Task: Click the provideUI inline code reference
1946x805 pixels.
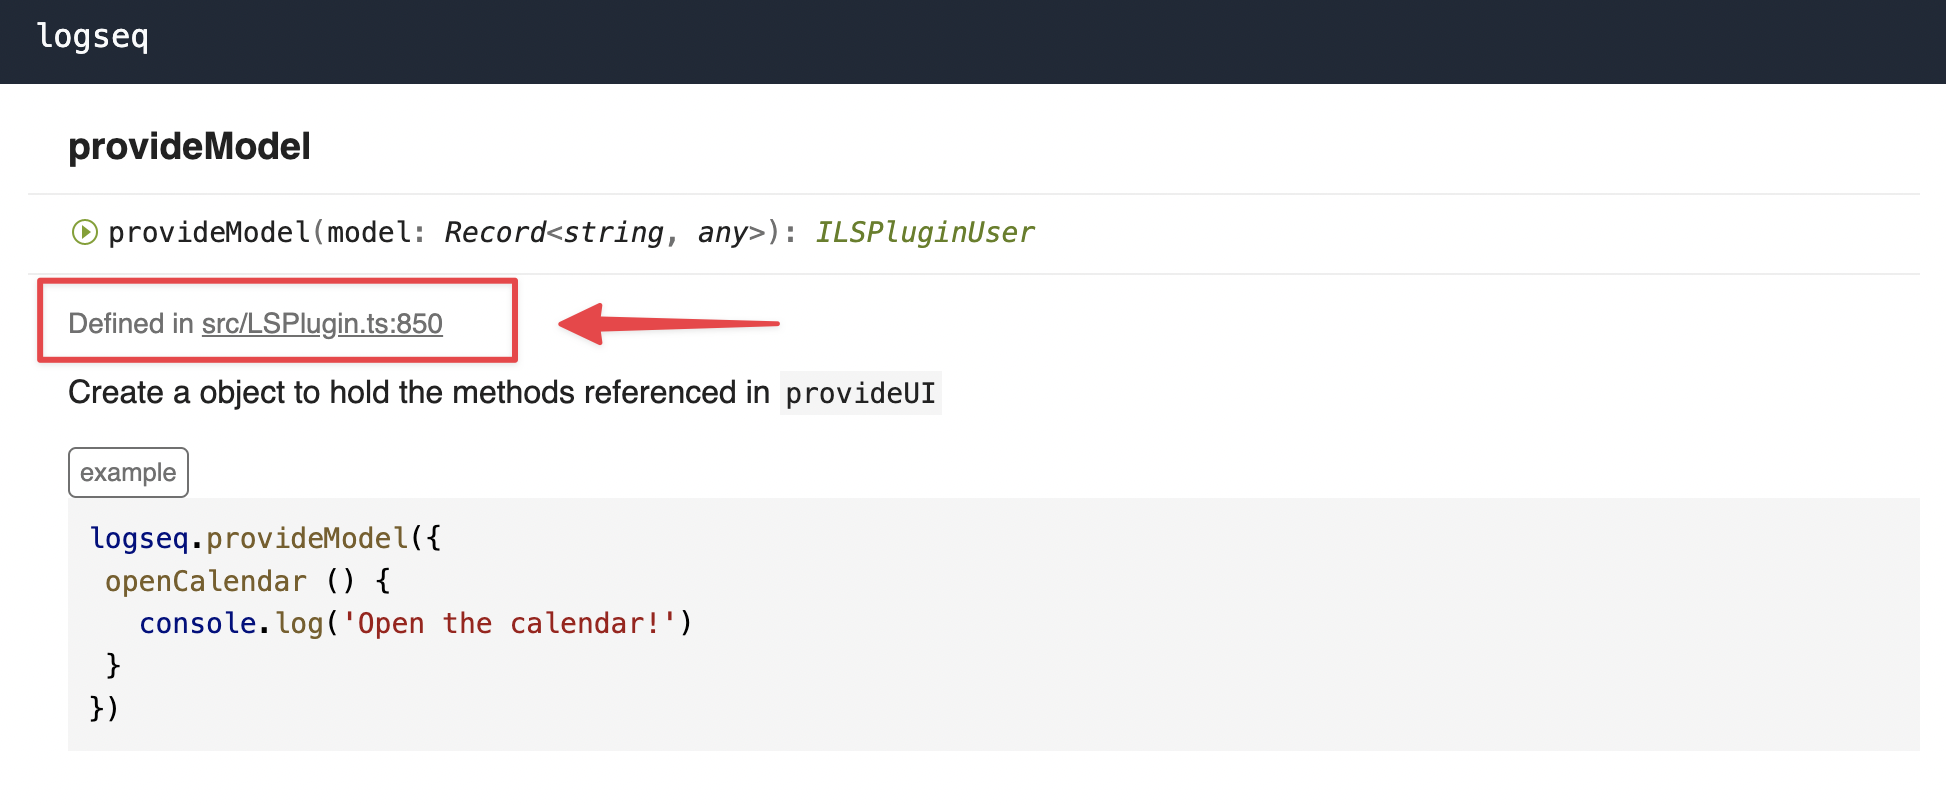Action: point(860,394)
